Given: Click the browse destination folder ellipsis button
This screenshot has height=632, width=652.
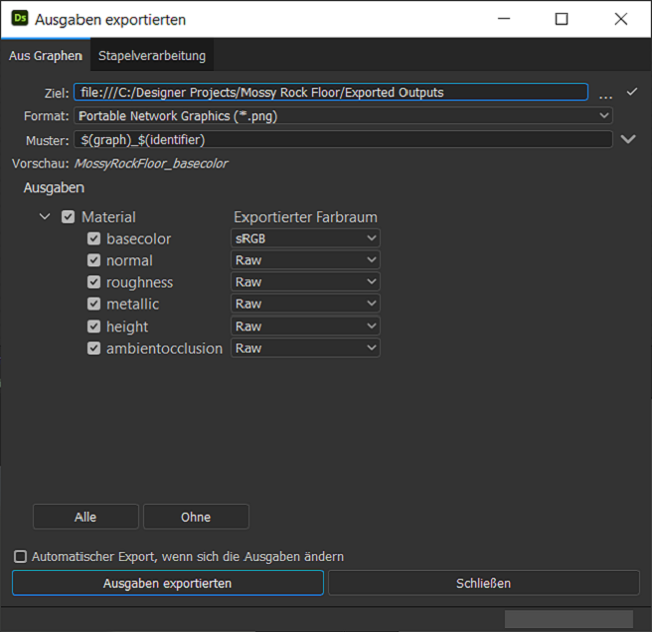Looking at the screenshot, I should click(x=605, y=93).
